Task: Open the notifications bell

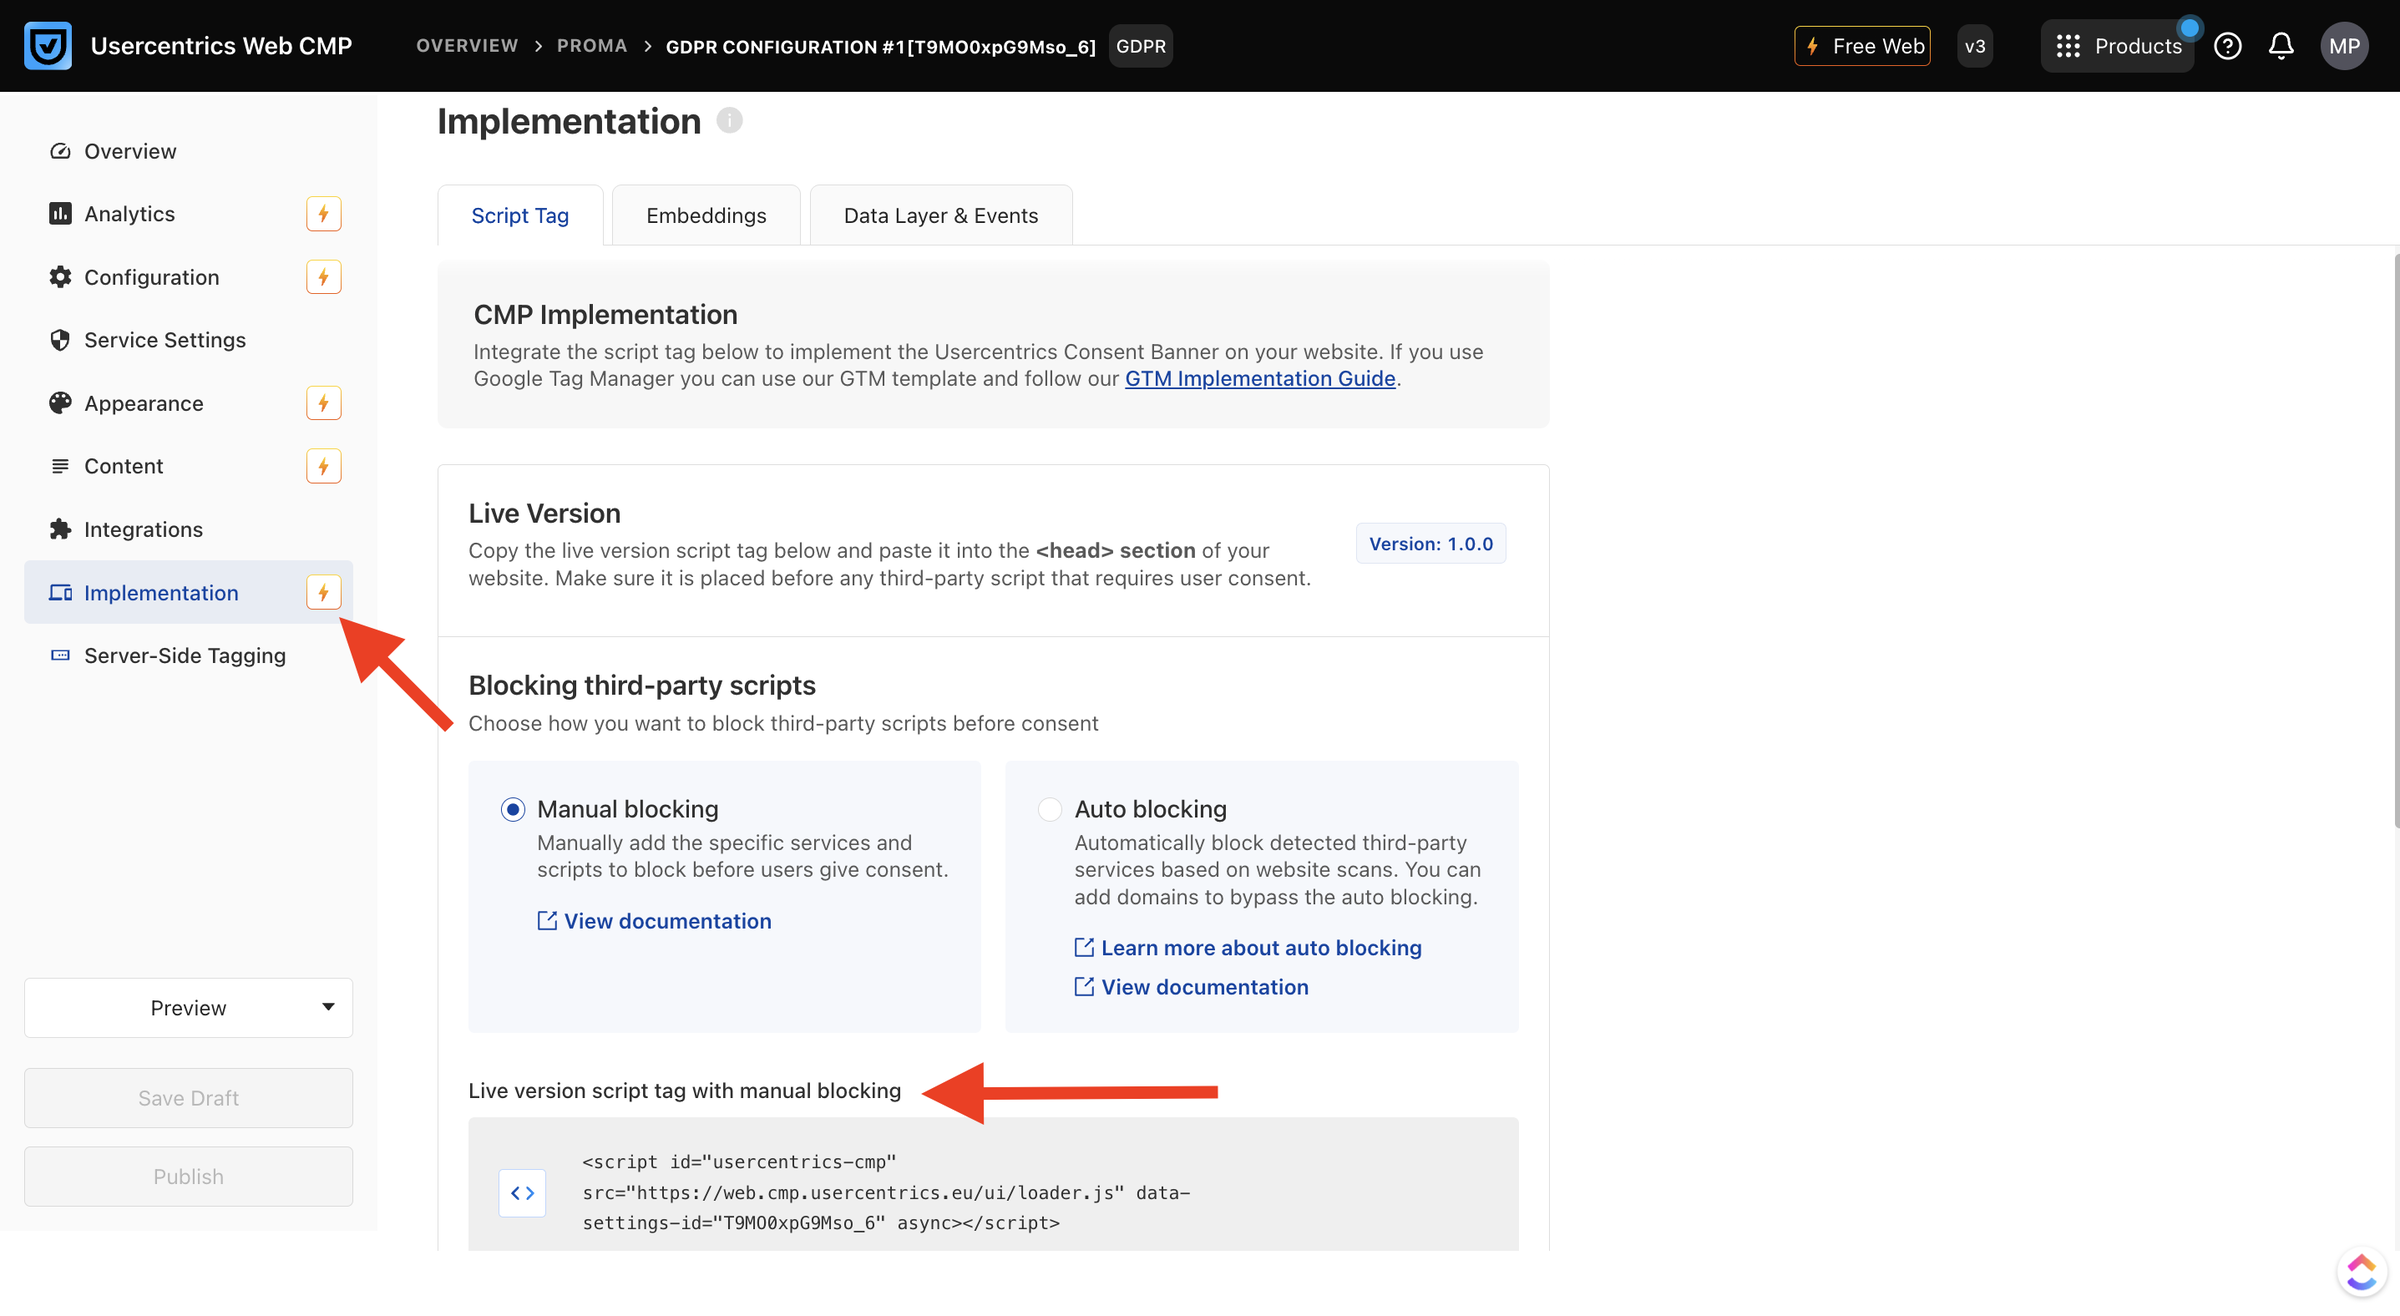Action: (x=2281, y=46)
